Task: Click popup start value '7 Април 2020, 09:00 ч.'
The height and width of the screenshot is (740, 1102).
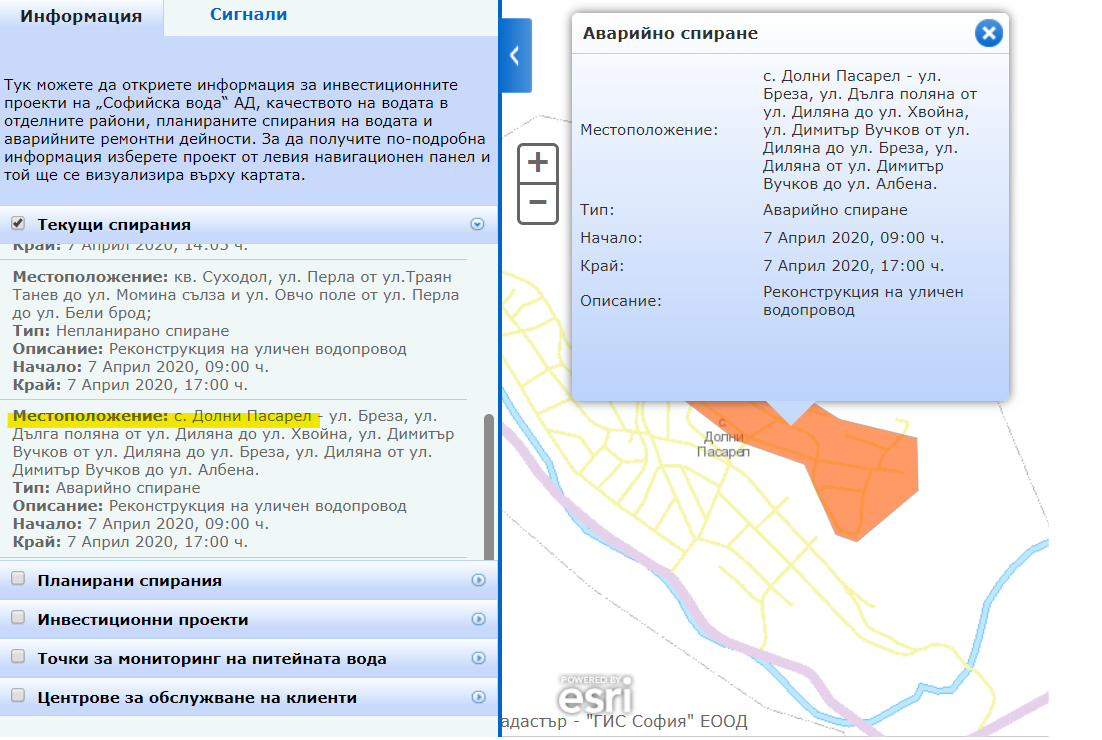Action: (x=853, y=238)
